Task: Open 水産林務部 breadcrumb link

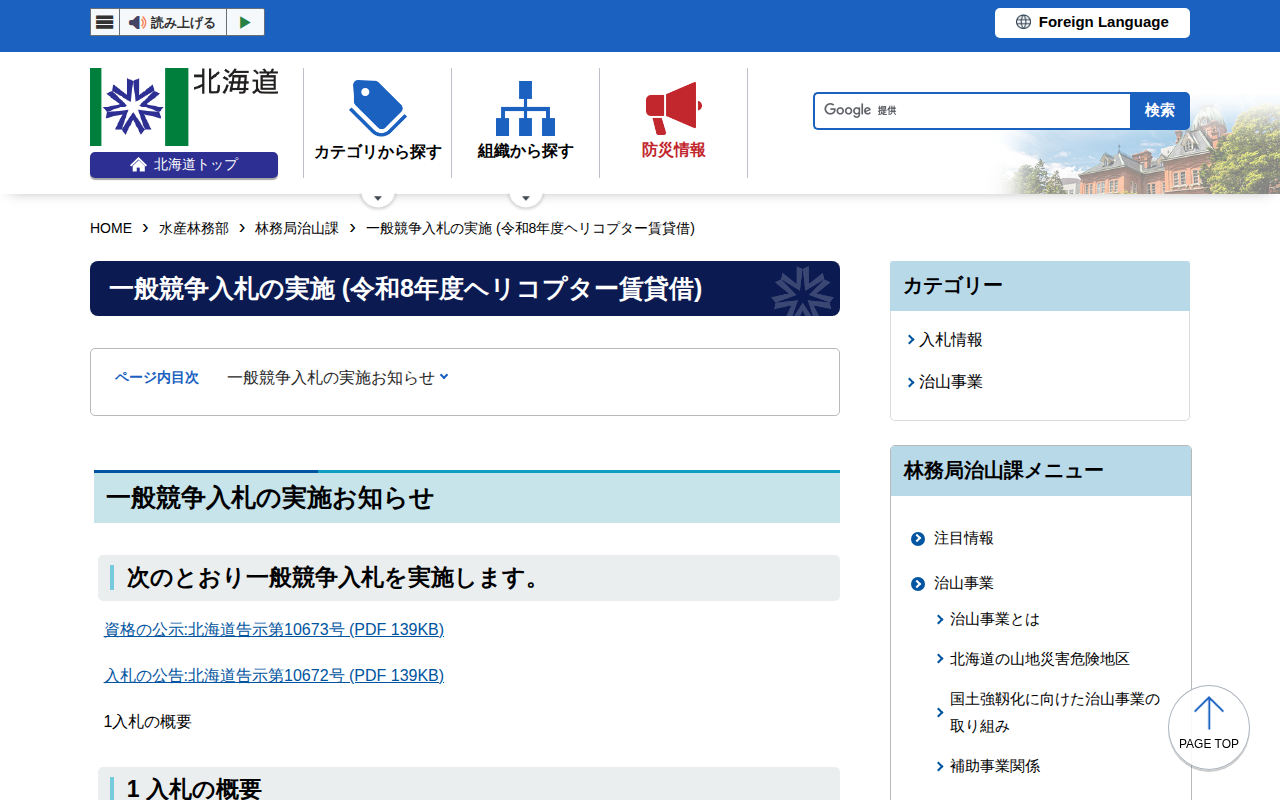Action: (194, 228)
